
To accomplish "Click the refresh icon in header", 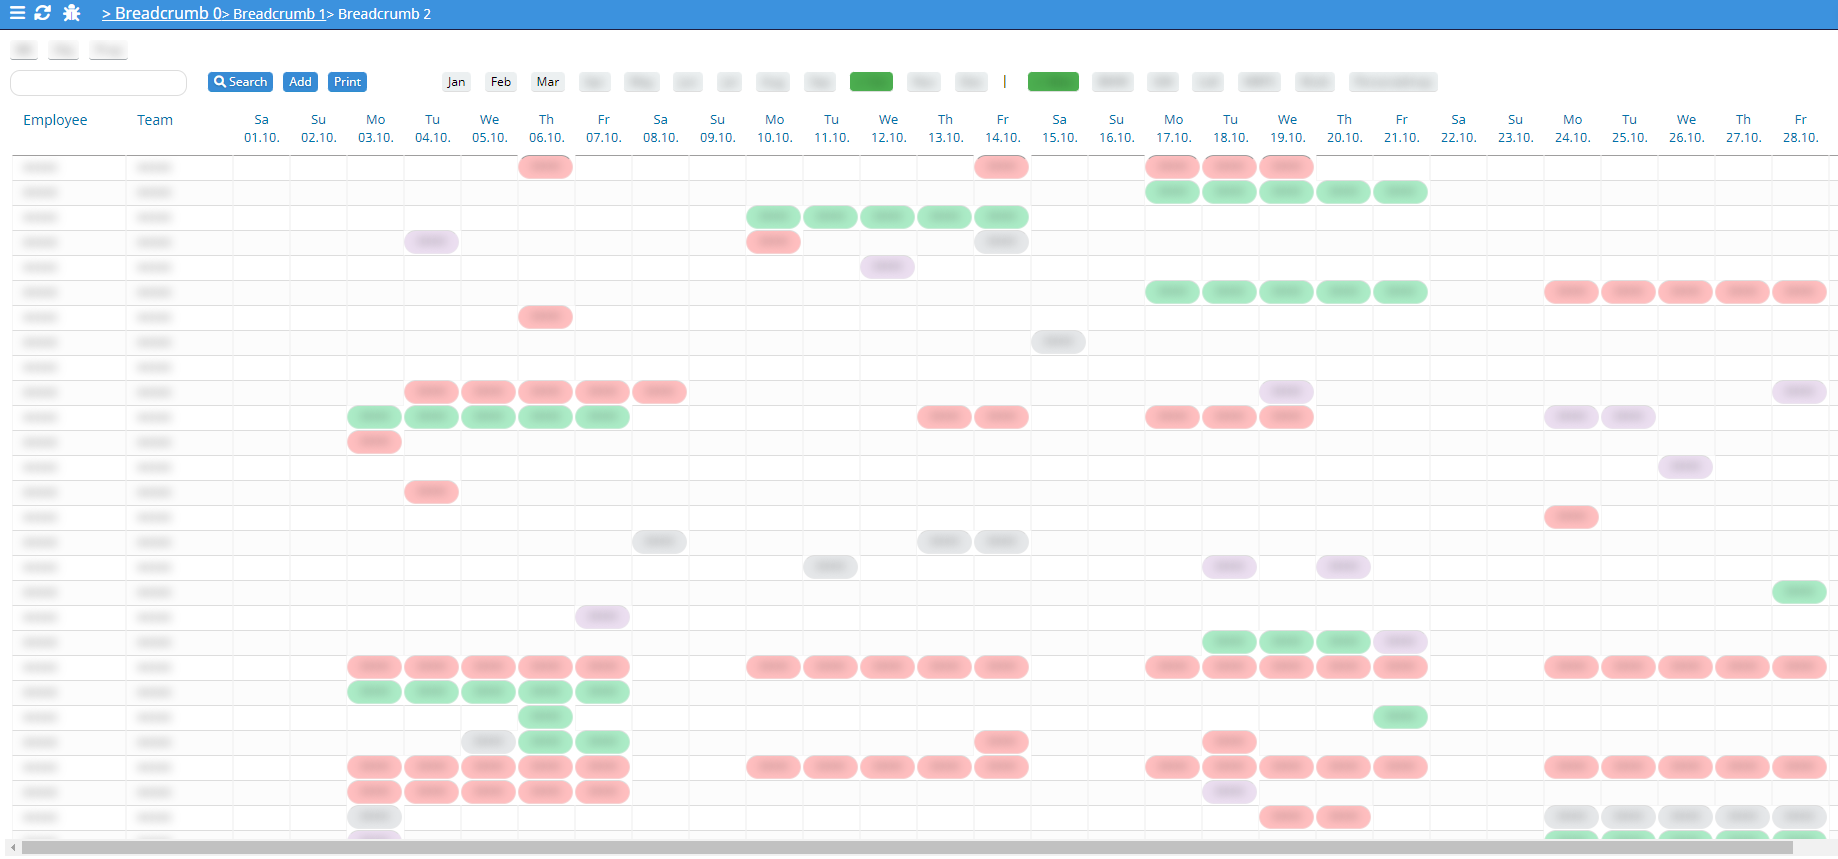I will click(42, 13).
